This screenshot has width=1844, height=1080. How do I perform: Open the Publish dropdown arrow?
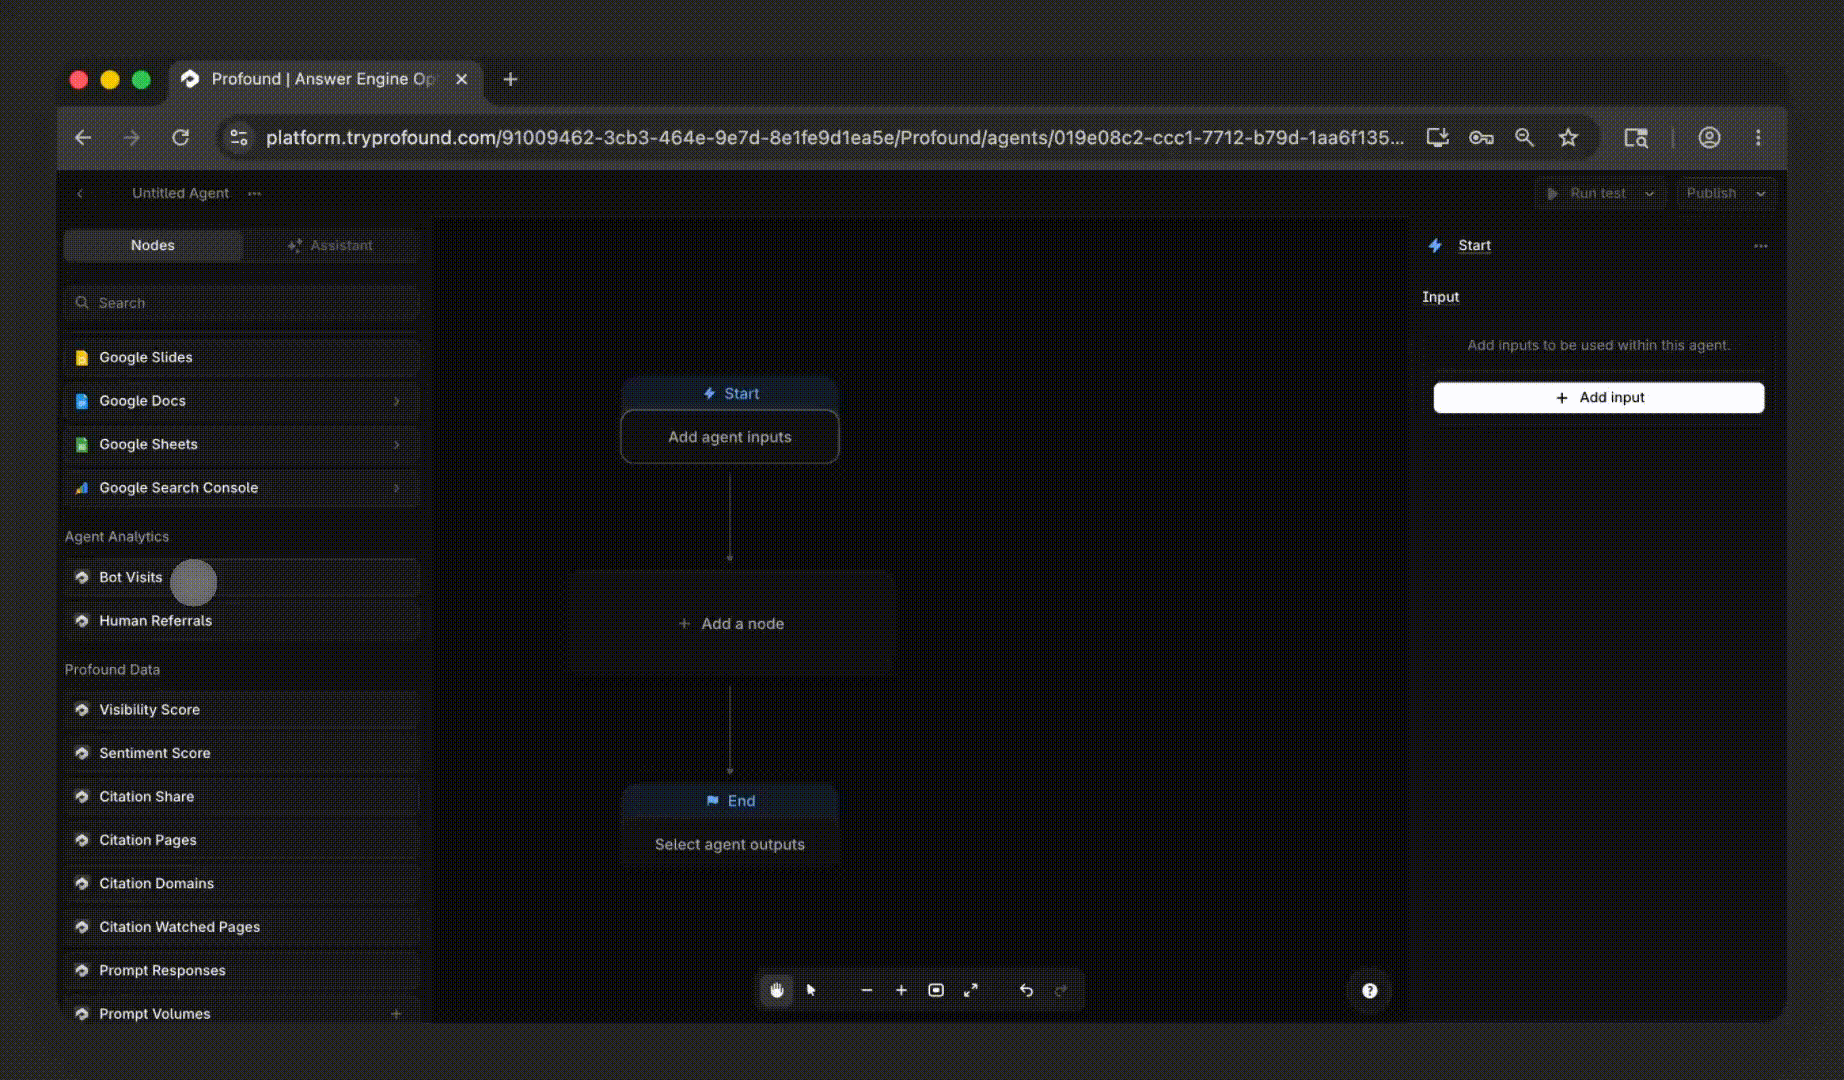click(1760, 194)
